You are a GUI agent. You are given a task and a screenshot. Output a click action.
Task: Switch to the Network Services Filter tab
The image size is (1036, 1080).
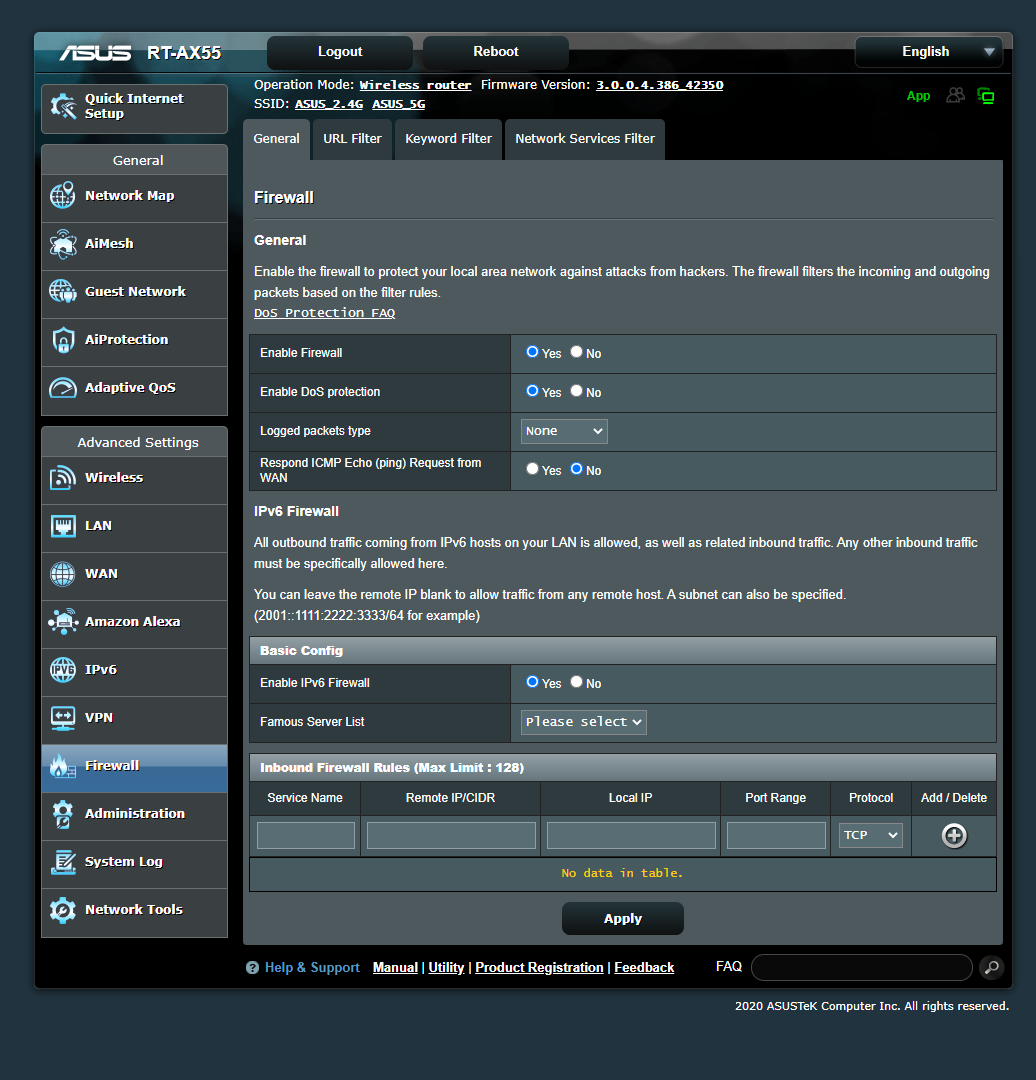pyautogui.click(x=585, y=139)
